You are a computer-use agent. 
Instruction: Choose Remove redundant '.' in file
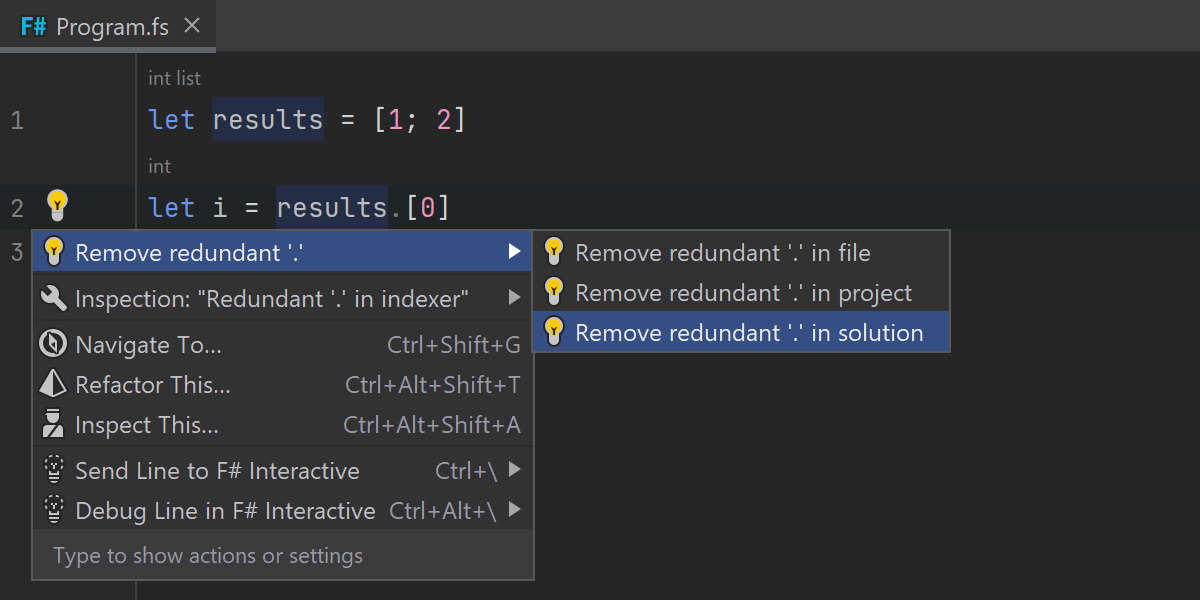click(x=722, y=253)
